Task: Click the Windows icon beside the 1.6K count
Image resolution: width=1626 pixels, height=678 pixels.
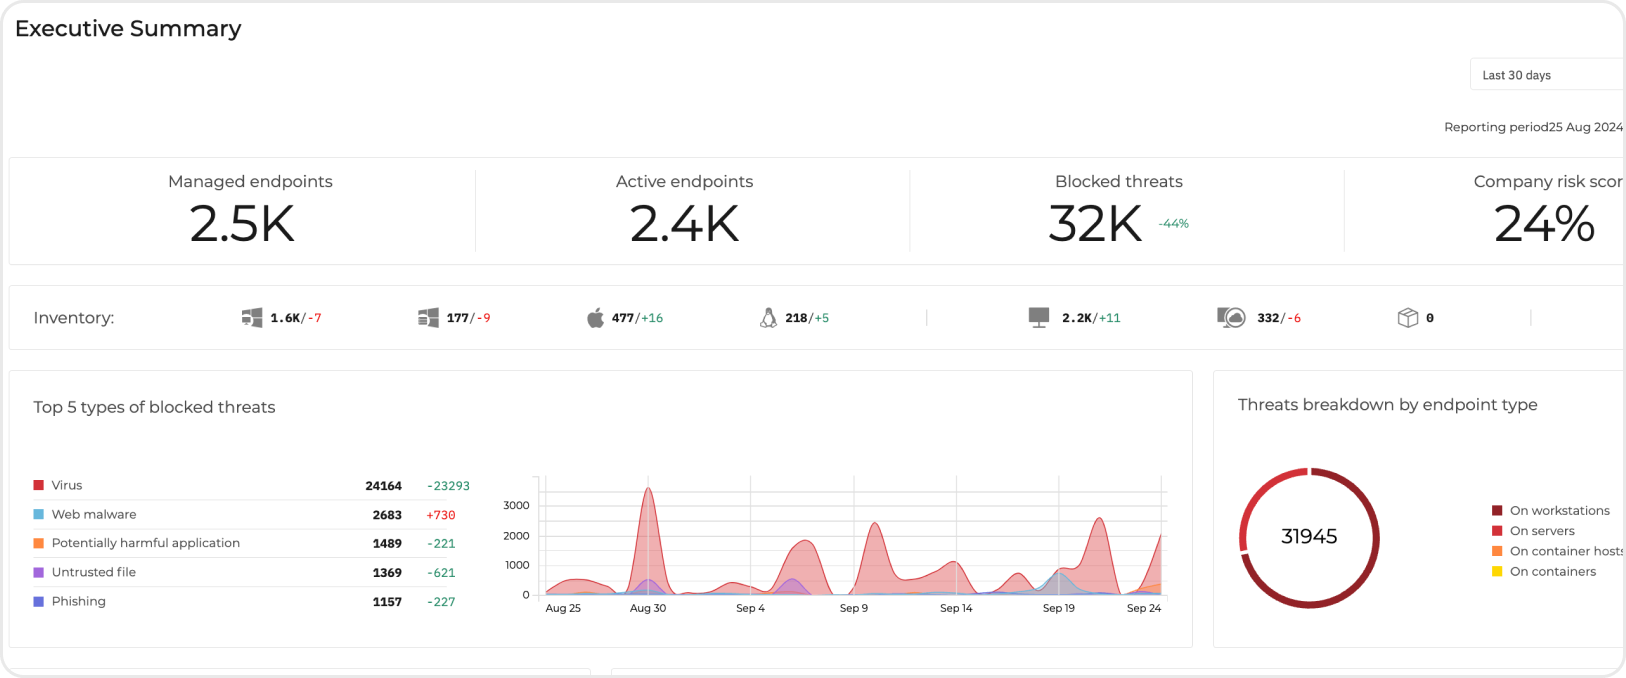Action: (251, 318)
